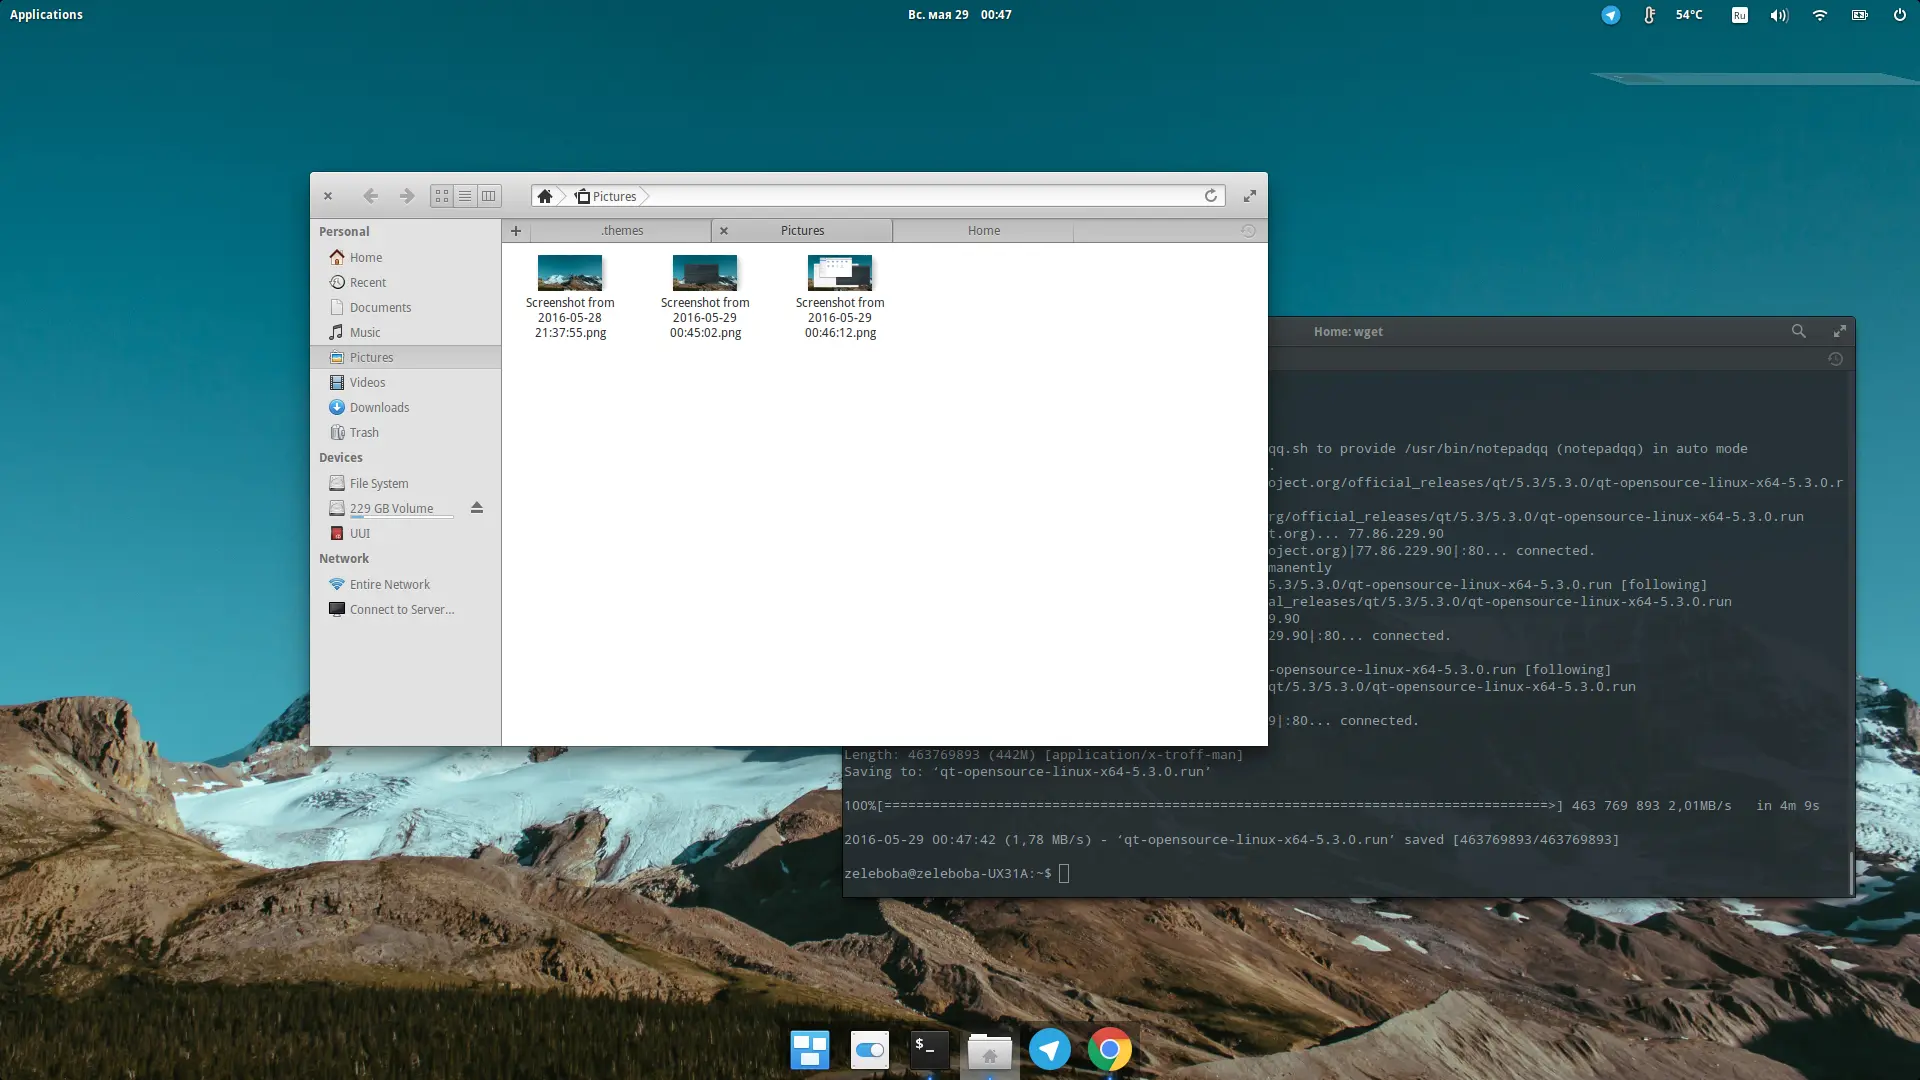
Task: Click the path bar empty input area
Action: (x=925, y=196)
